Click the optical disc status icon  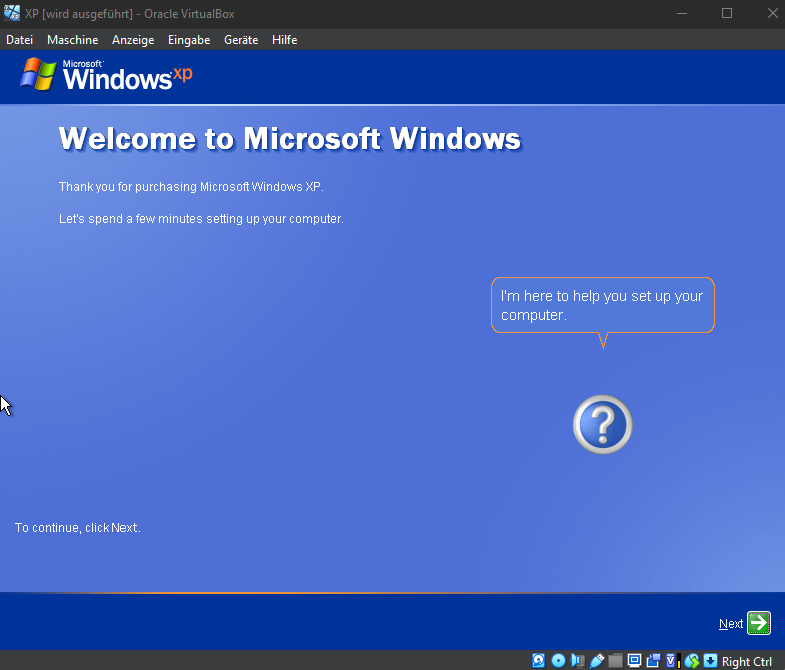[x=558, y=660]
